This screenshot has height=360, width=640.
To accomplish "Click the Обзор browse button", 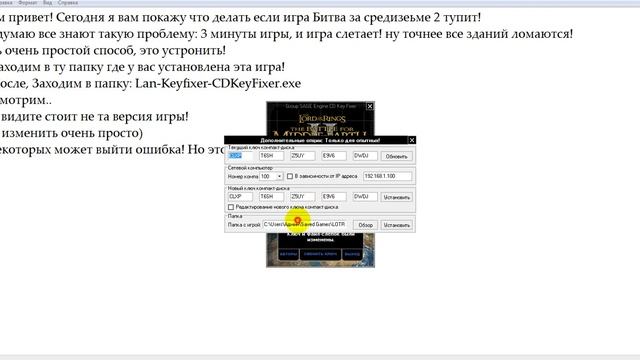I will point(365,225).
